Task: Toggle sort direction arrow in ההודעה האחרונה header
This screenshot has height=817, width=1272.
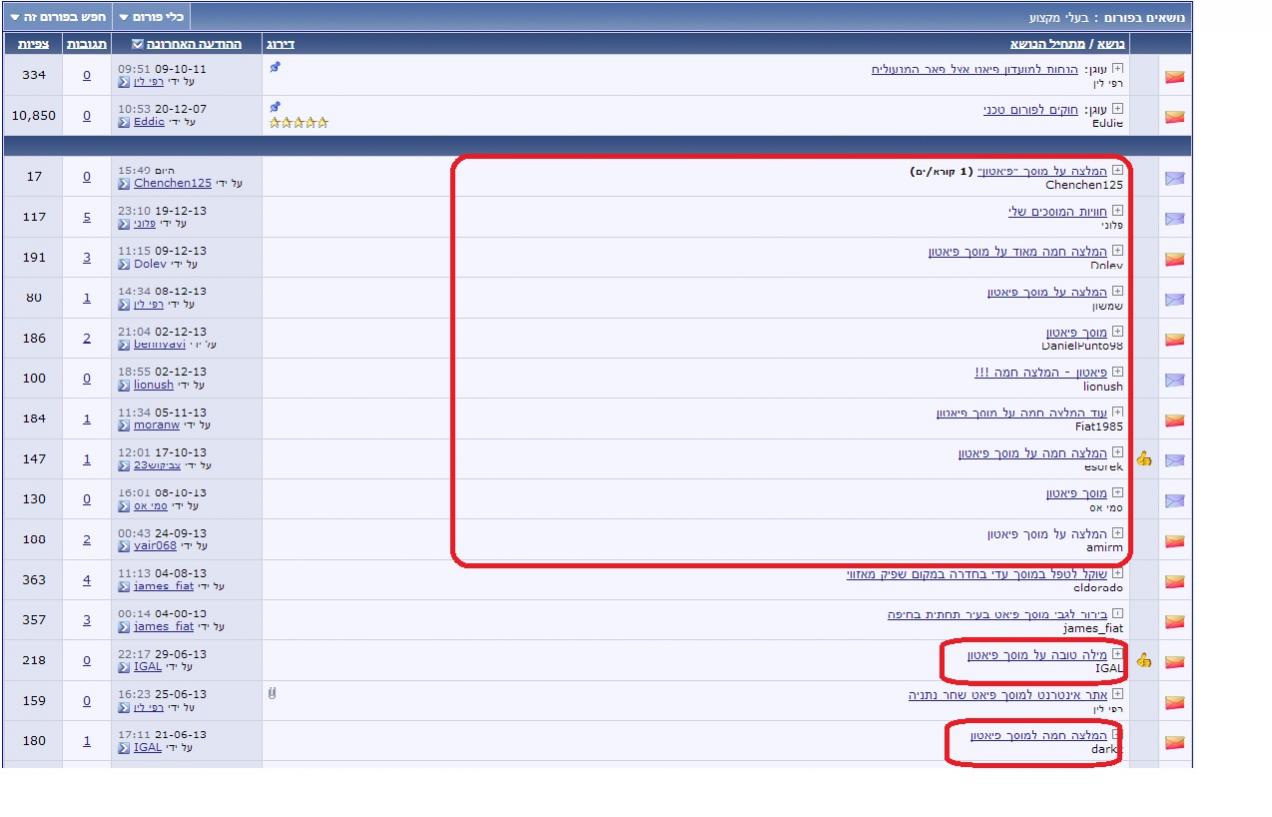Action: (x=138, y=45)
